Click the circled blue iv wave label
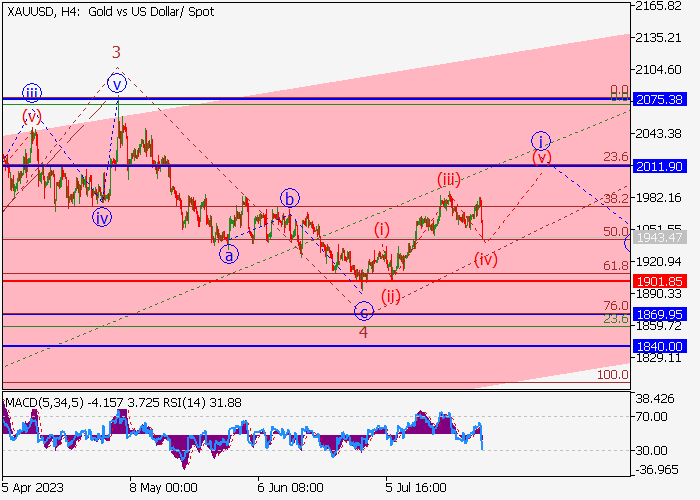 tap(102, 218)
